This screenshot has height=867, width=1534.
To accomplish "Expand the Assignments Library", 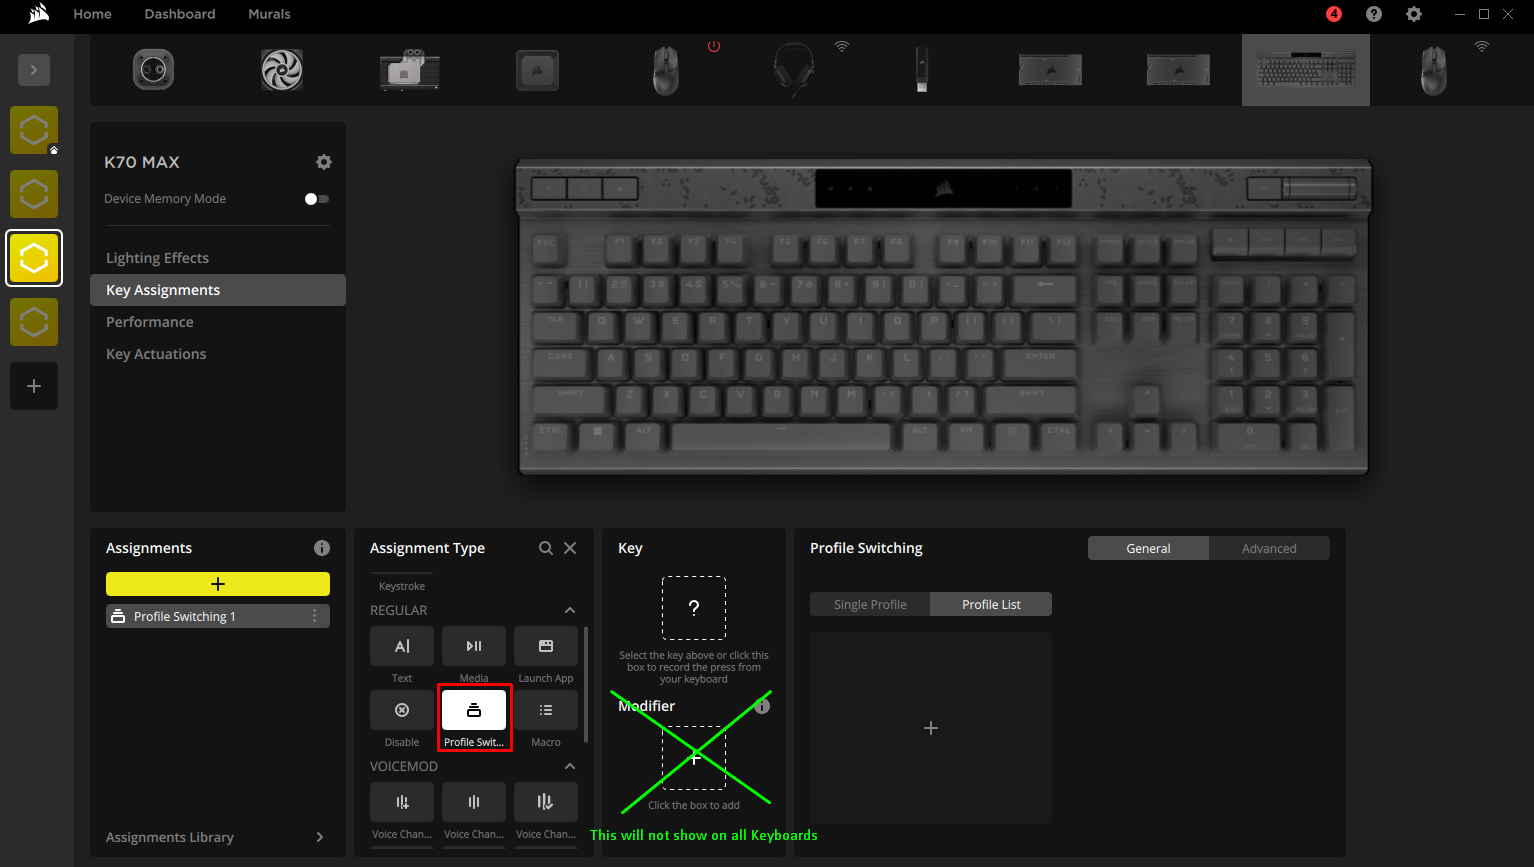I will coord(319,837).
